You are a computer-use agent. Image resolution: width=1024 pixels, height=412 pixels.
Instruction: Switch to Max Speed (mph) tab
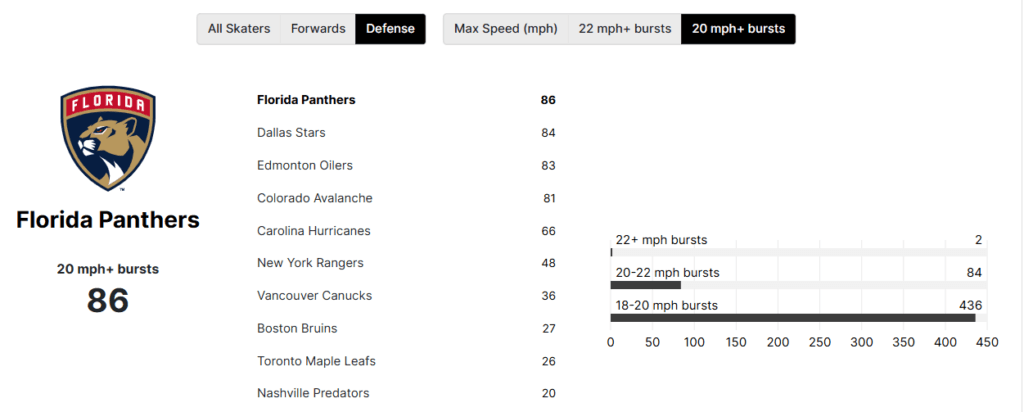coord(506,29)
